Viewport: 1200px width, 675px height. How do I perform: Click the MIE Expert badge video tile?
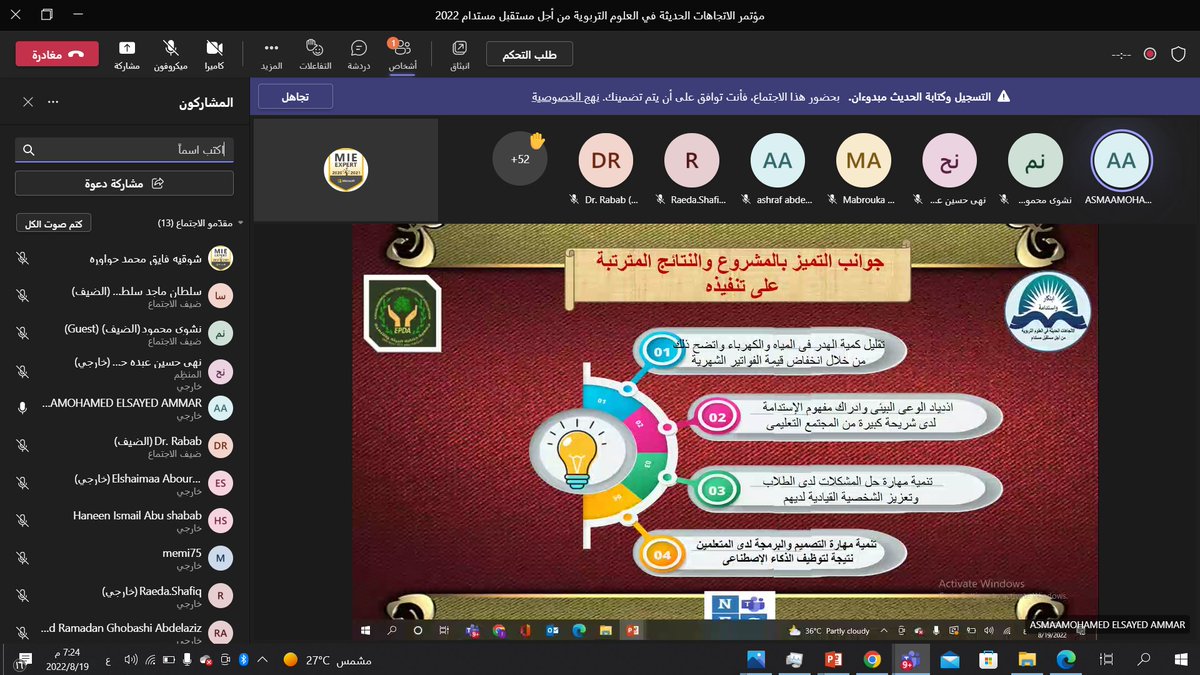click(345, 169)
